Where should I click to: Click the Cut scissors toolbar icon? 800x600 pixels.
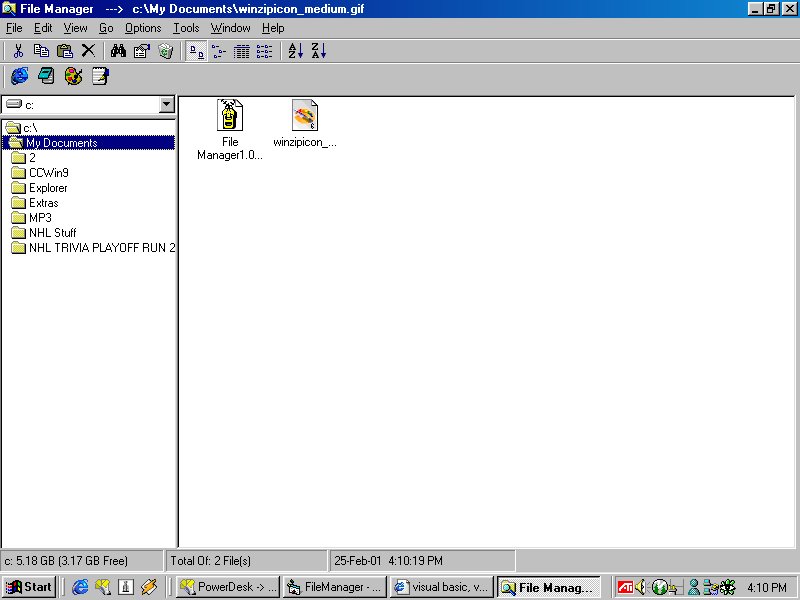coord(18,51)
